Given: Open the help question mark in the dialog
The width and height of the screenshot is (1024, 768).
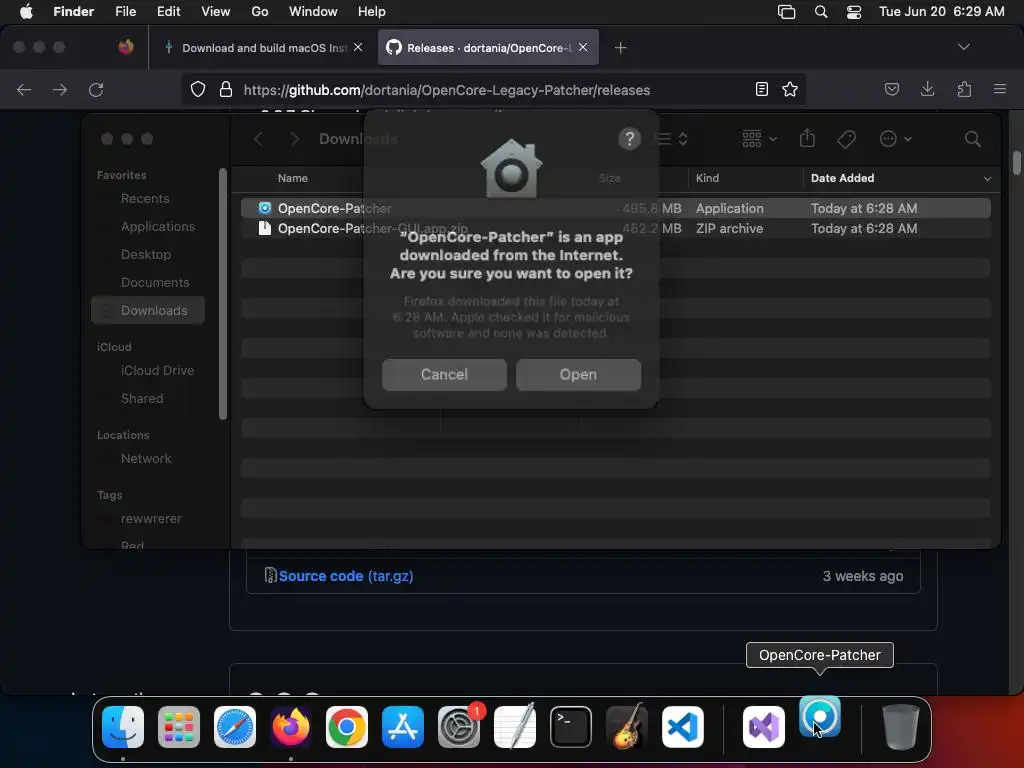Looking at the screenshot, I should click(629, 138).
